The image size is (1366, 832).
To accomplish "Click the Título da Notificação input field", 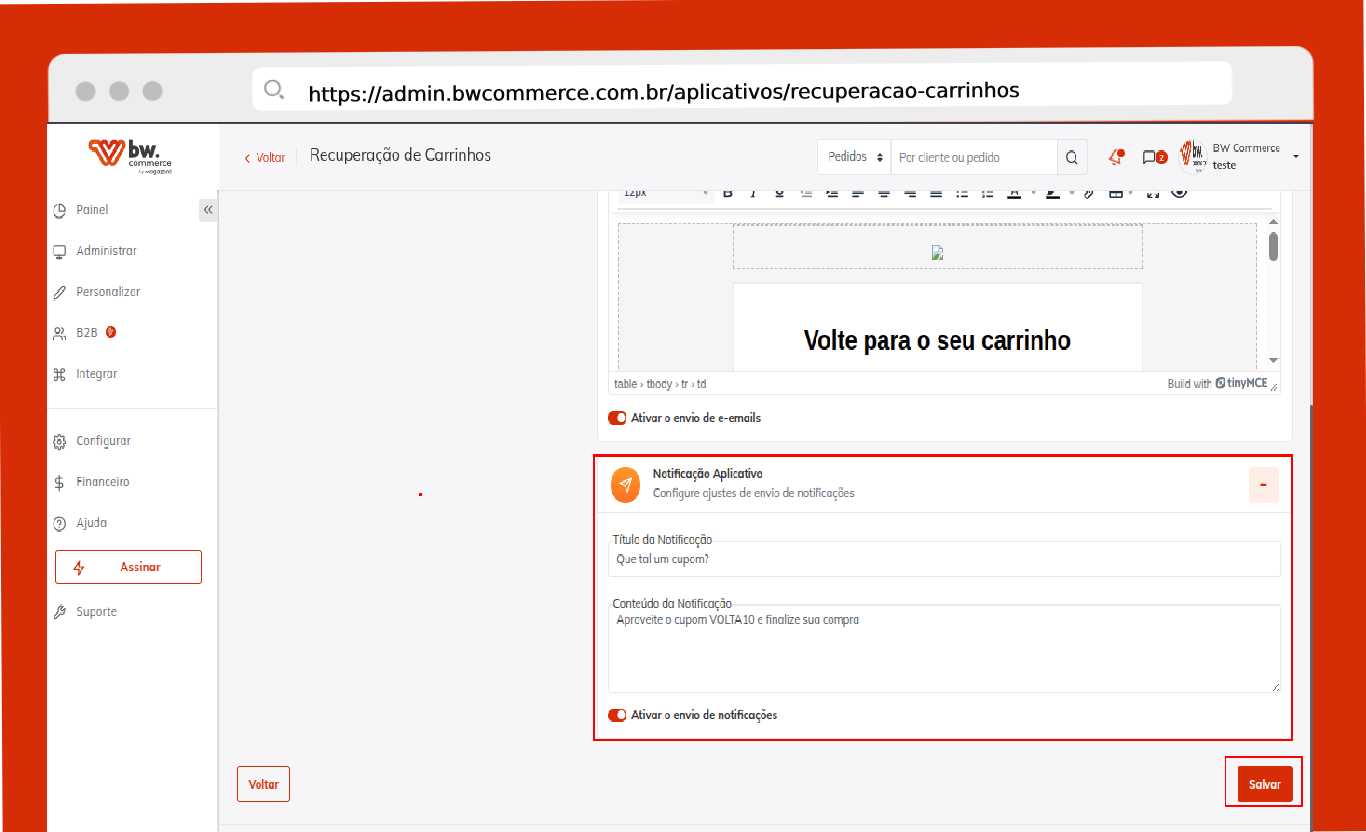I will coord(944,559).
